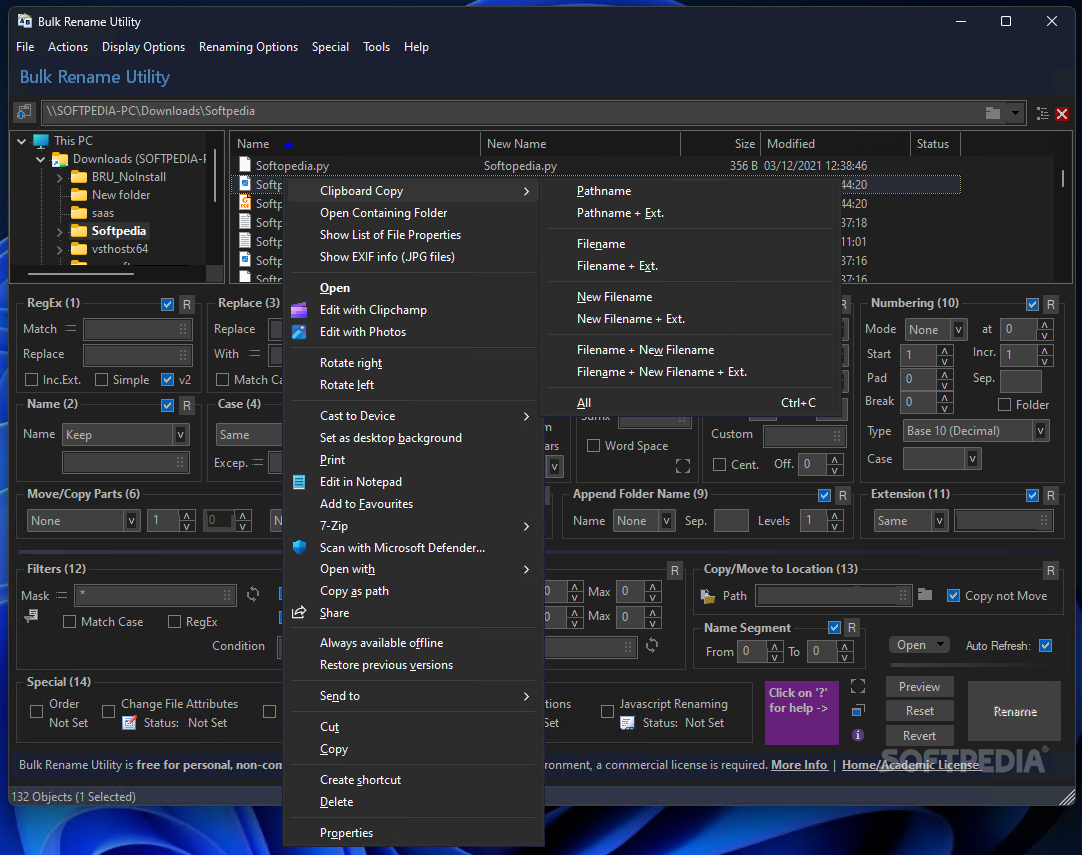Viewport: 1082px width, 855px height.
Task: Click the Defender shield icon in context menu
Action: coord(299,547)
